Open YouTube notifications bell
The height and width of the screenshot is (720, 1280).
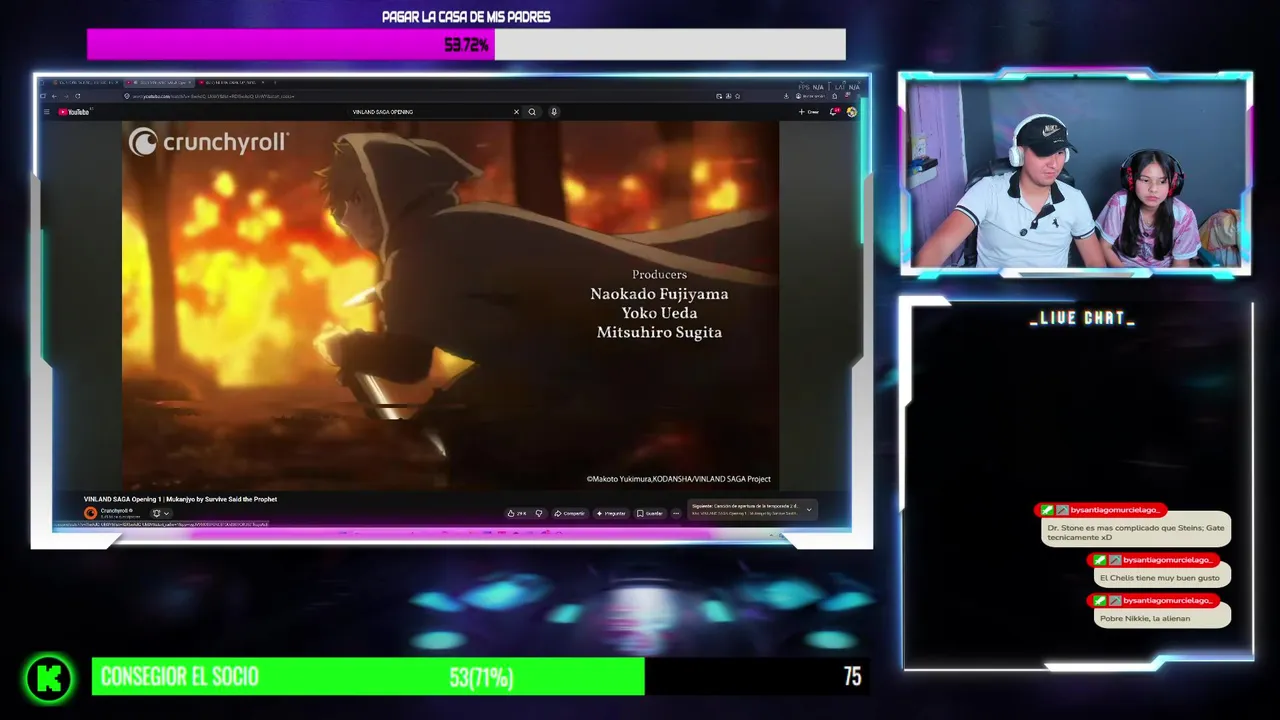[834, 112]
